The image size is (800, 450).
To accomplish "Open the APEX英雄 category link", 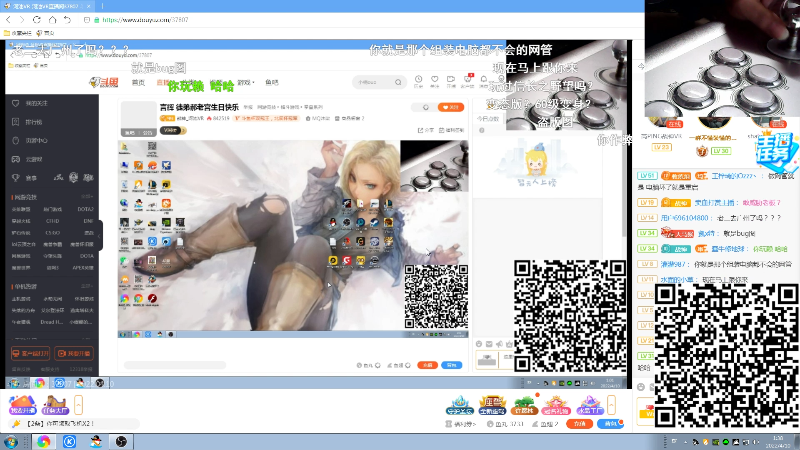I will click(x=83, y=267).
